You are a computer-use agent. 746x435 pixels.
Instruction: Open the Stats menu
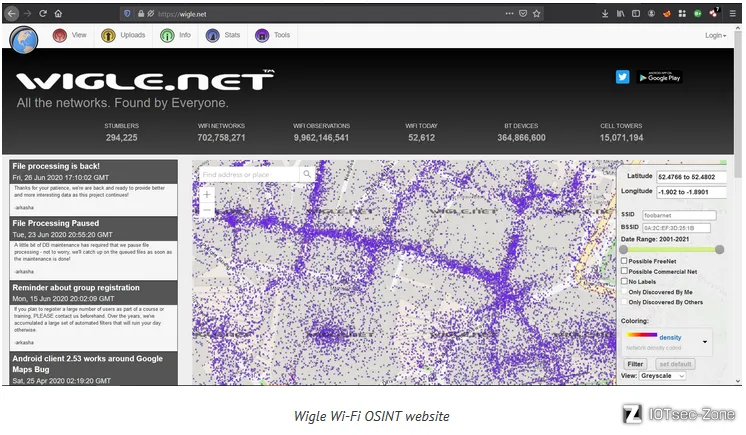(x=232, y=35)
